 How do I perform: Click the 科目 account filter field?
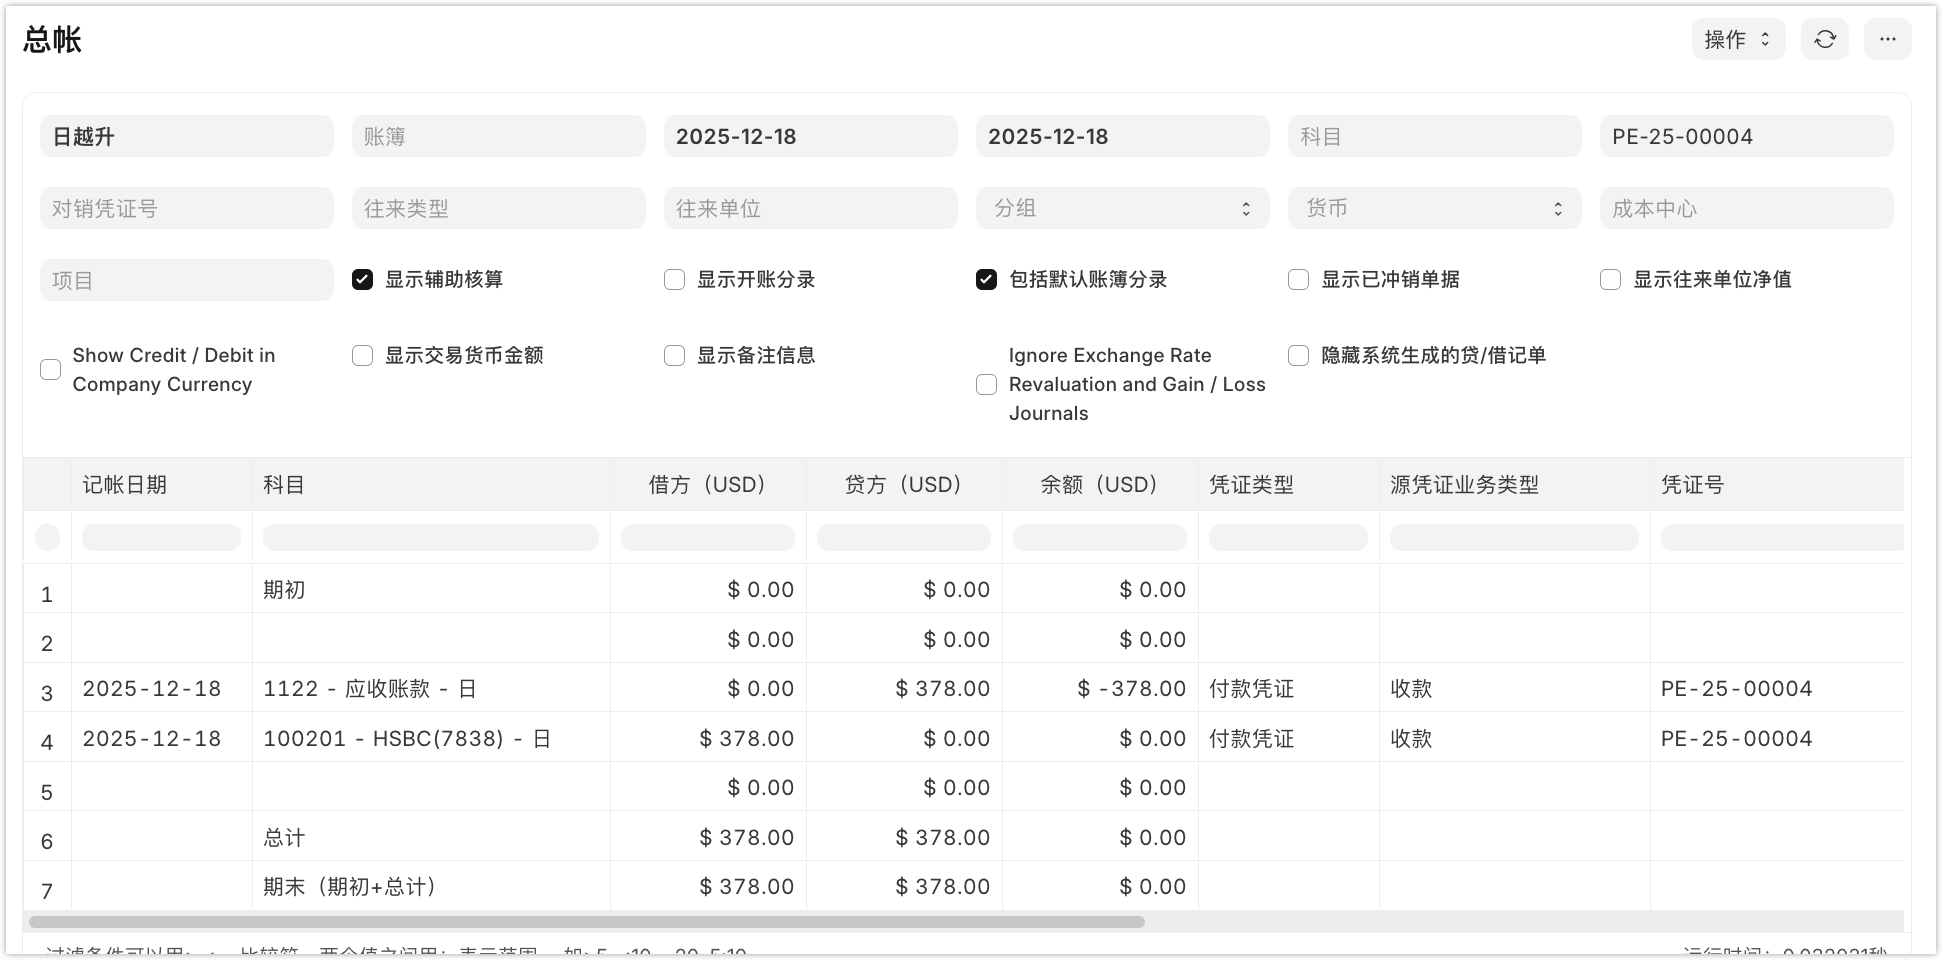[x=1434, y=136]
